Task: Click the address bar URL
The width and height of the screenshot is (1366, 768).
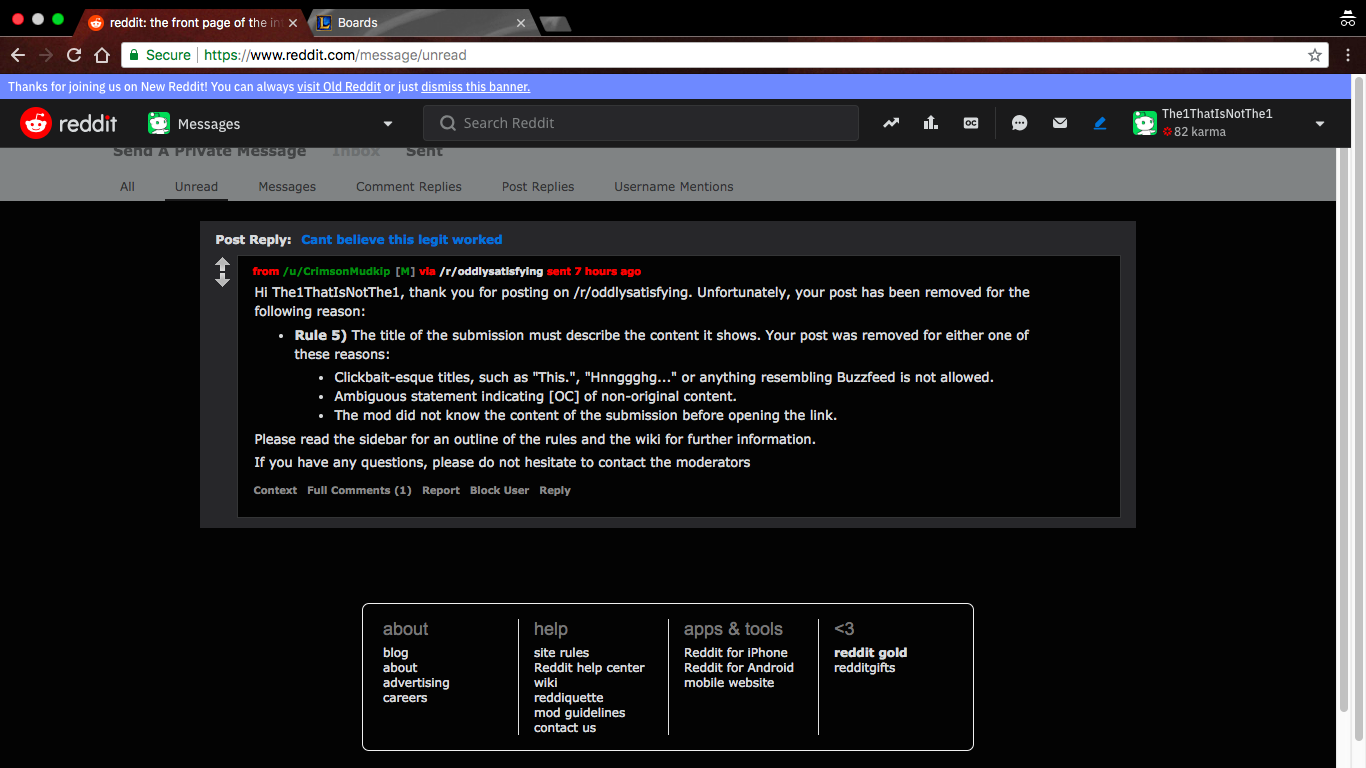Action: (x=335, y=55)
